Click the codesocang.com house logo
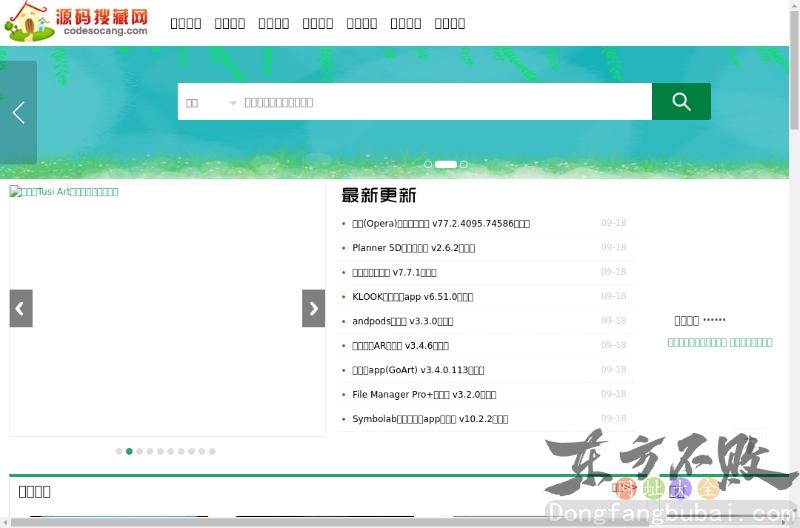Viewport: 800px width, 528px height. pos(76,22)
